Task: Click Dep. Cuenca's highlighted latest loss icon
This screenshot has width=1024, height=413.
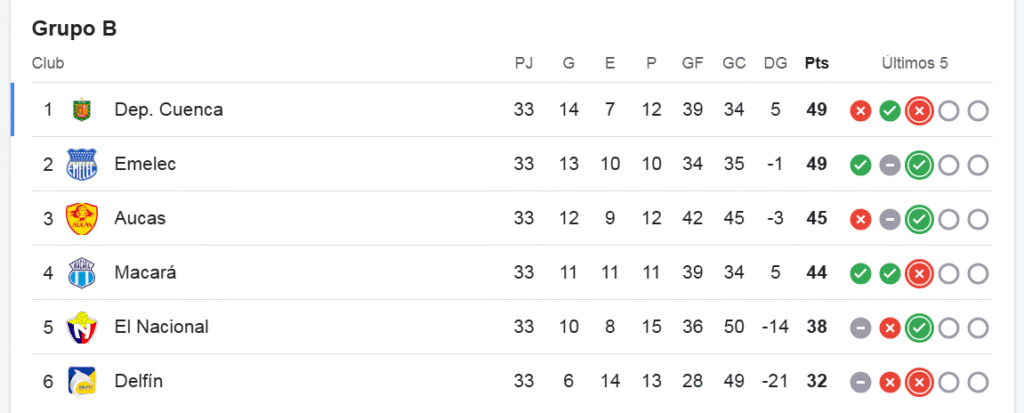Action: (x=919, y=111)
